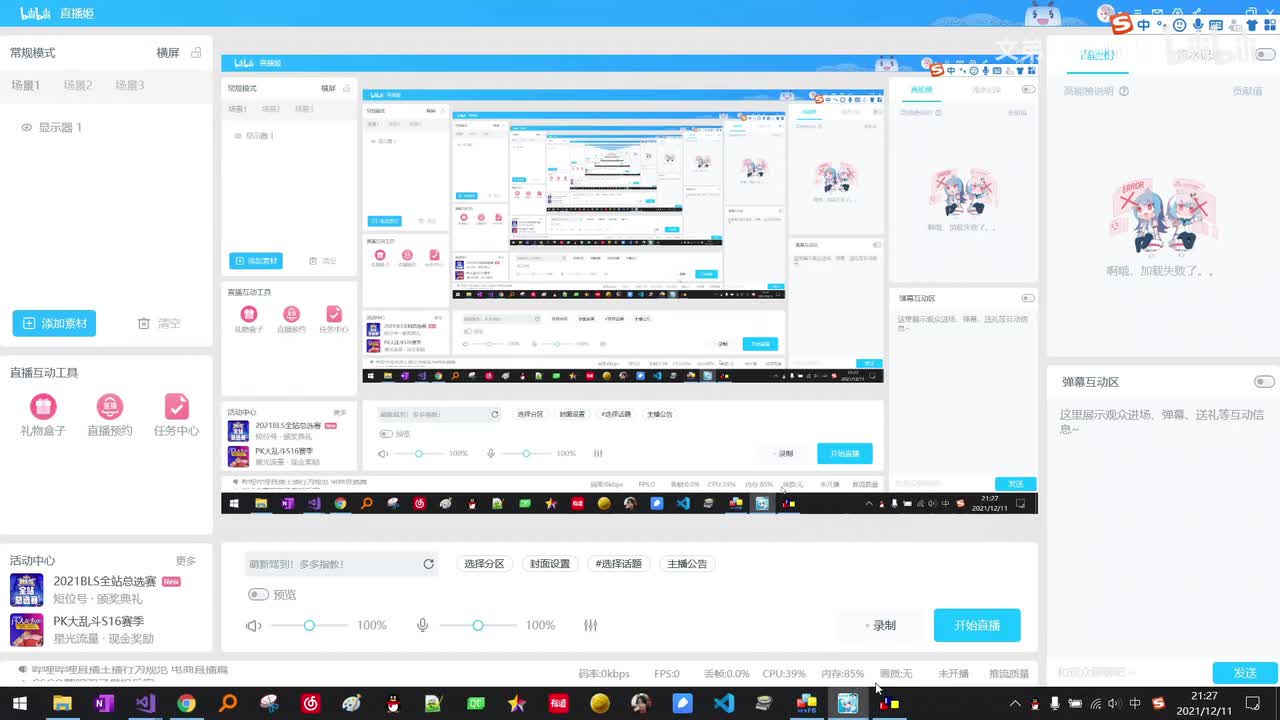Switch to 场景2 tab
1280x720 pixels.
pyautogui.click(x=77, y=85)
